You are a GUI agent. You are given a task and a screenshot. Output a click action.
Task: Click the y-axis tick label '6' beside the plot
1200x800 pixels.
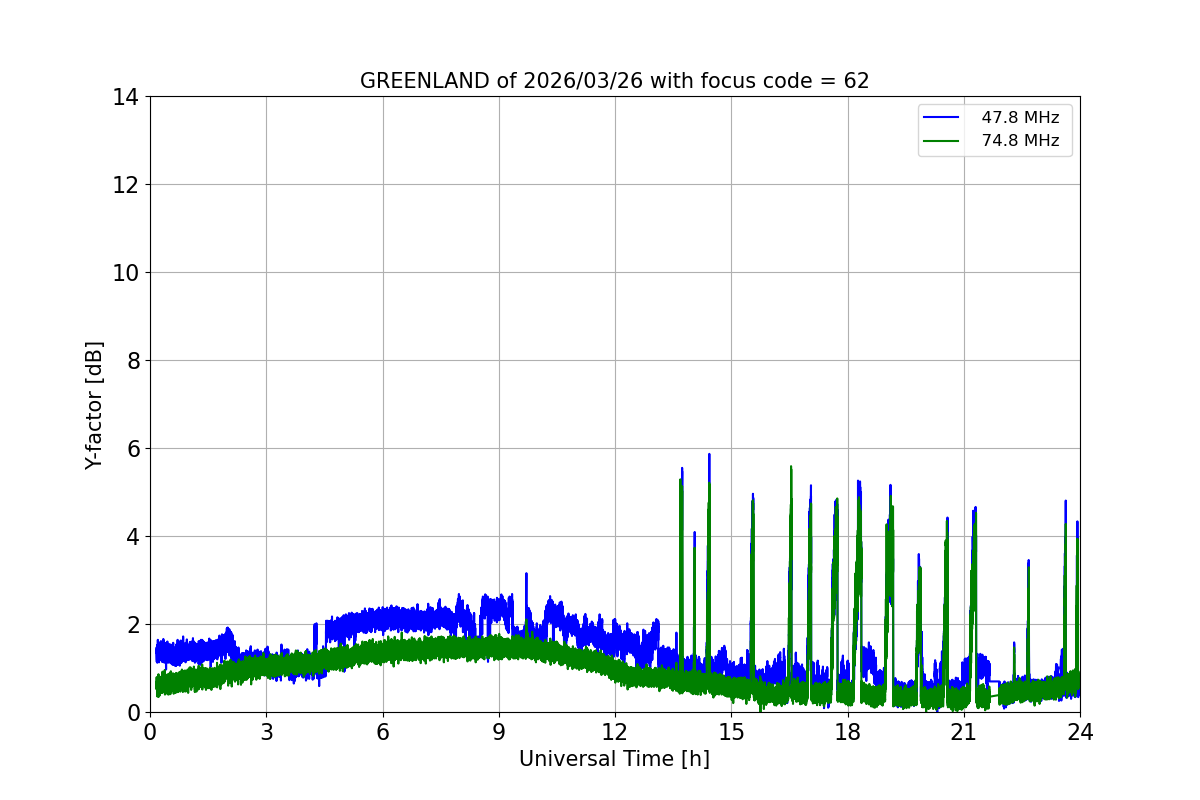pyautogui.click(x=131, y=449)
